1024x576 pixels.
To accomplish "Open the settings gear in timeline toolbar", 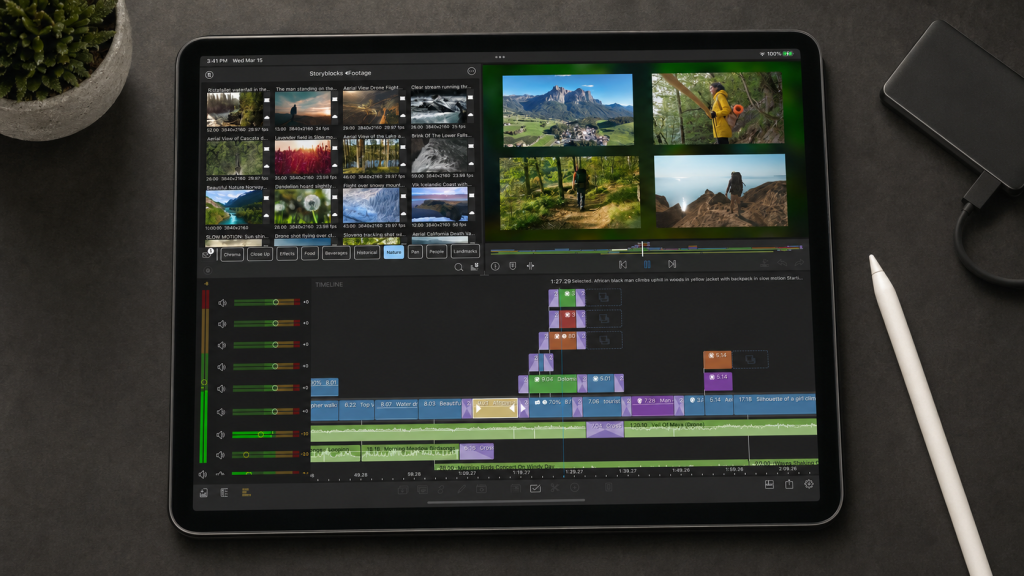I will point(808,484).
